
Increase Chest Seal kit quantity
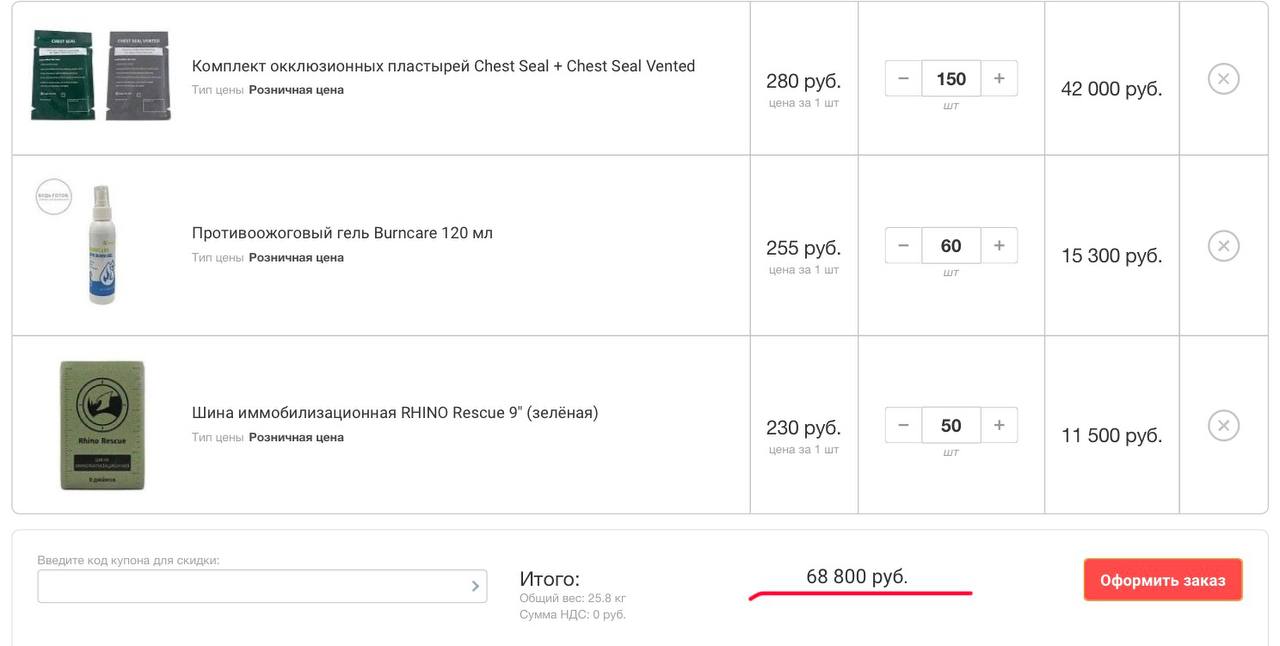(x=999, y=79)
